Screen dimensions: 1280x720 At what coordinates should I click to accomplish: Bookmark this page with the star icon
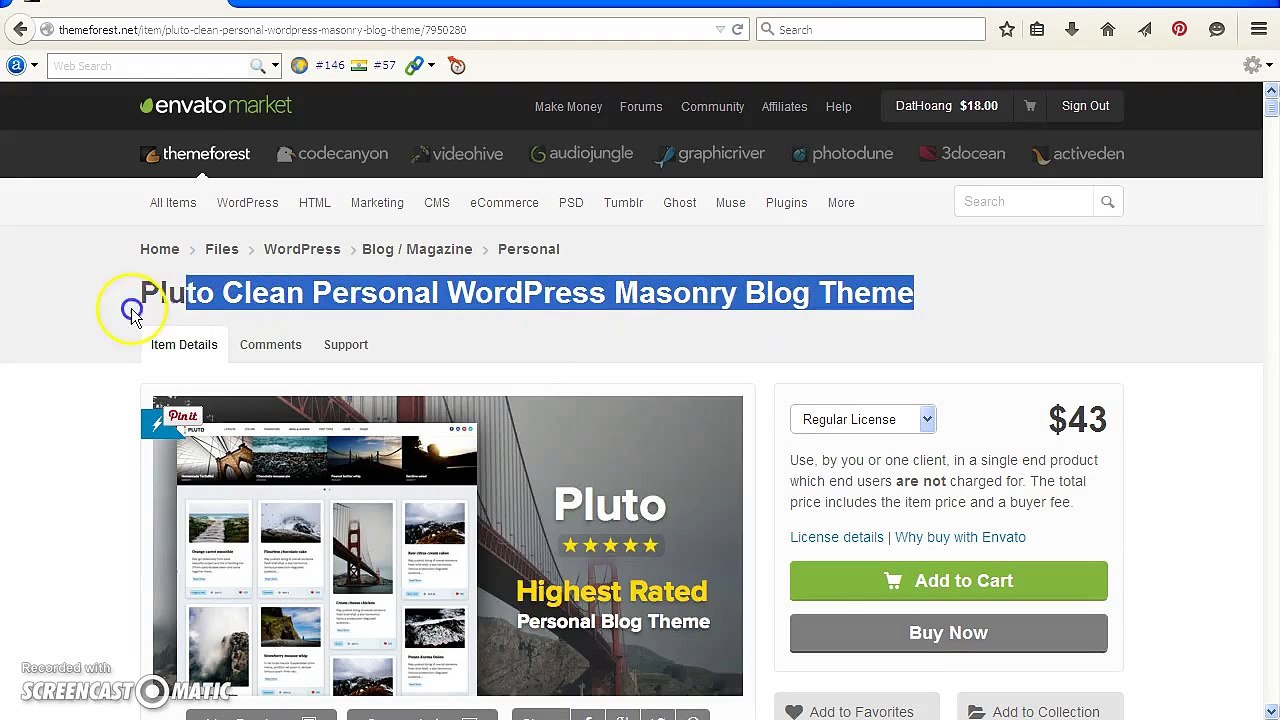[x=1007, y=30]
